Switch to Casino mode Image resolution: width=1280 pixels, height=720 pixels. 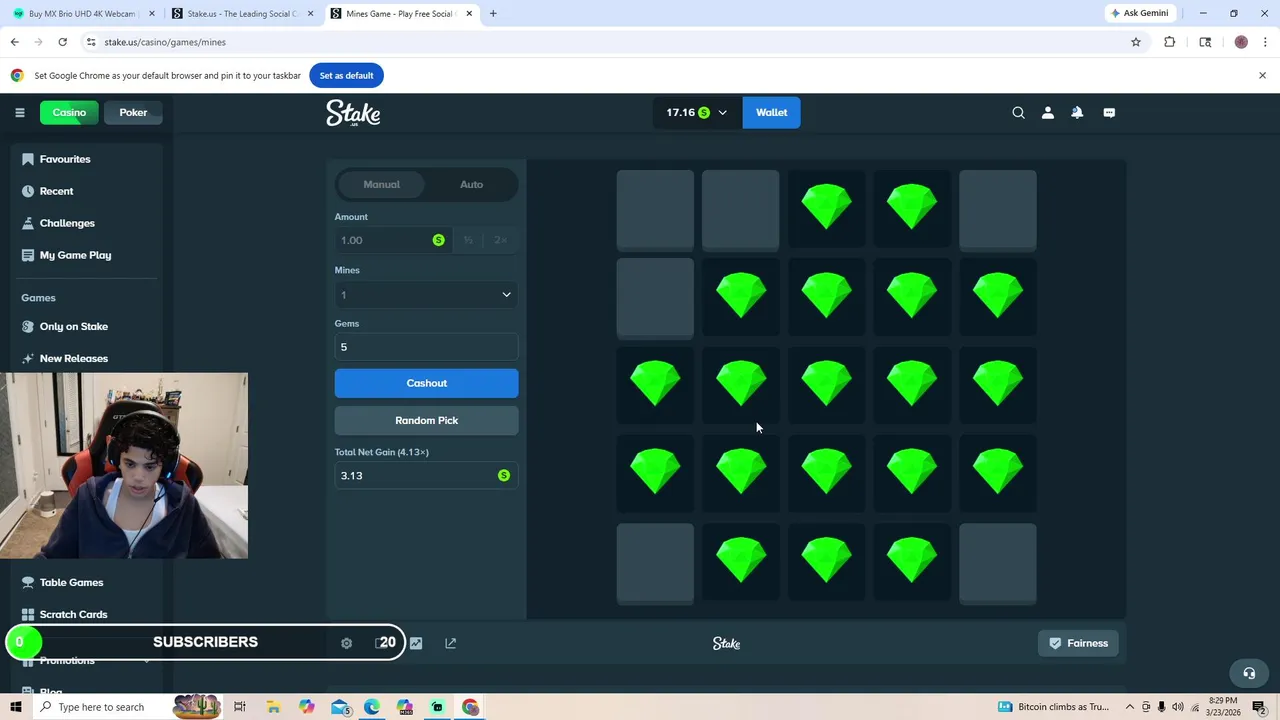pos(69,113)
